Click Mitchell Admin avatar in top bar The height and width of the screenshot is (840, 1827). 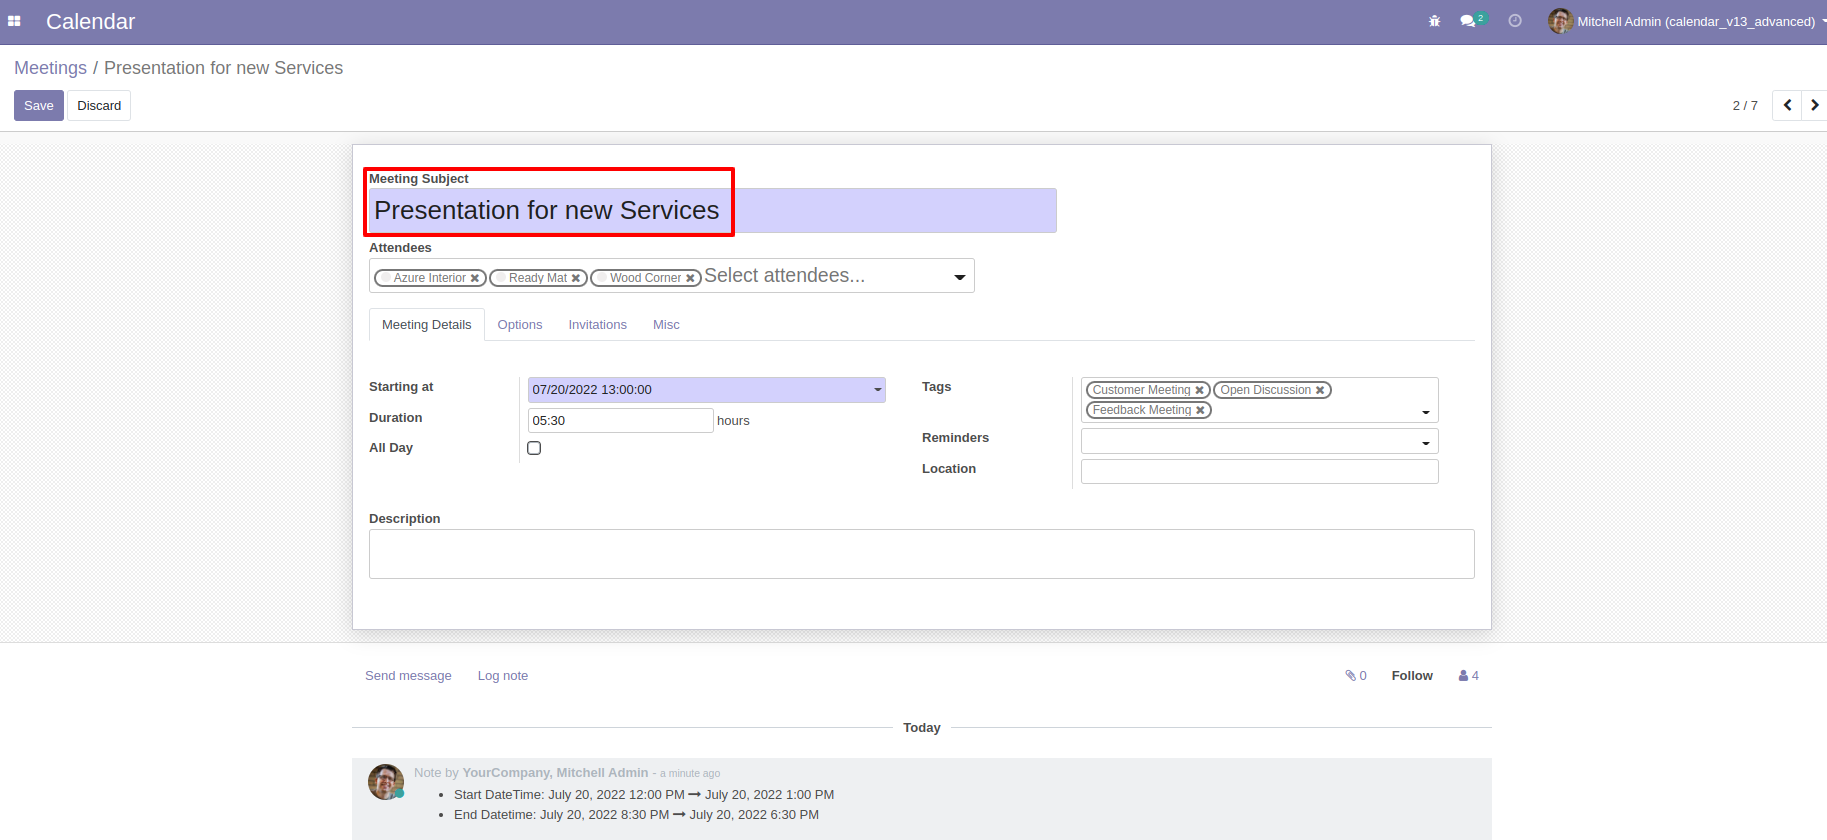coord(1560,21)
